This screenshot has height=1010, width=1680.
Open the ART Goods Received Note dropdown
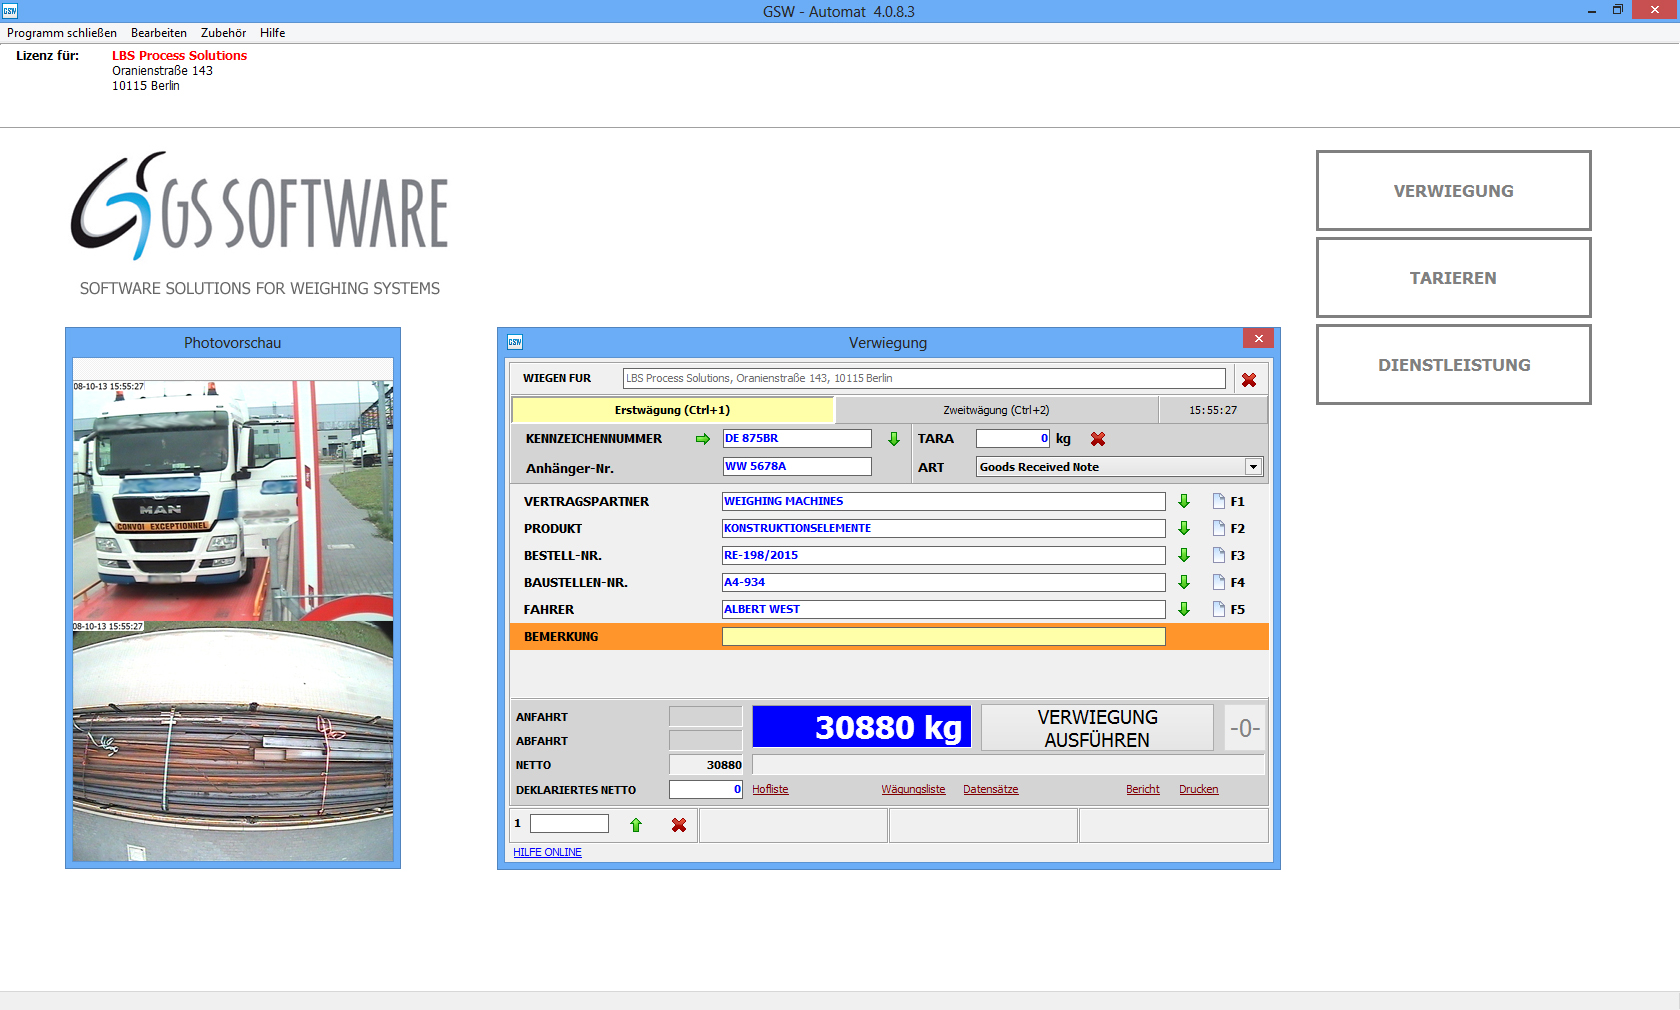coord(1253,467)
